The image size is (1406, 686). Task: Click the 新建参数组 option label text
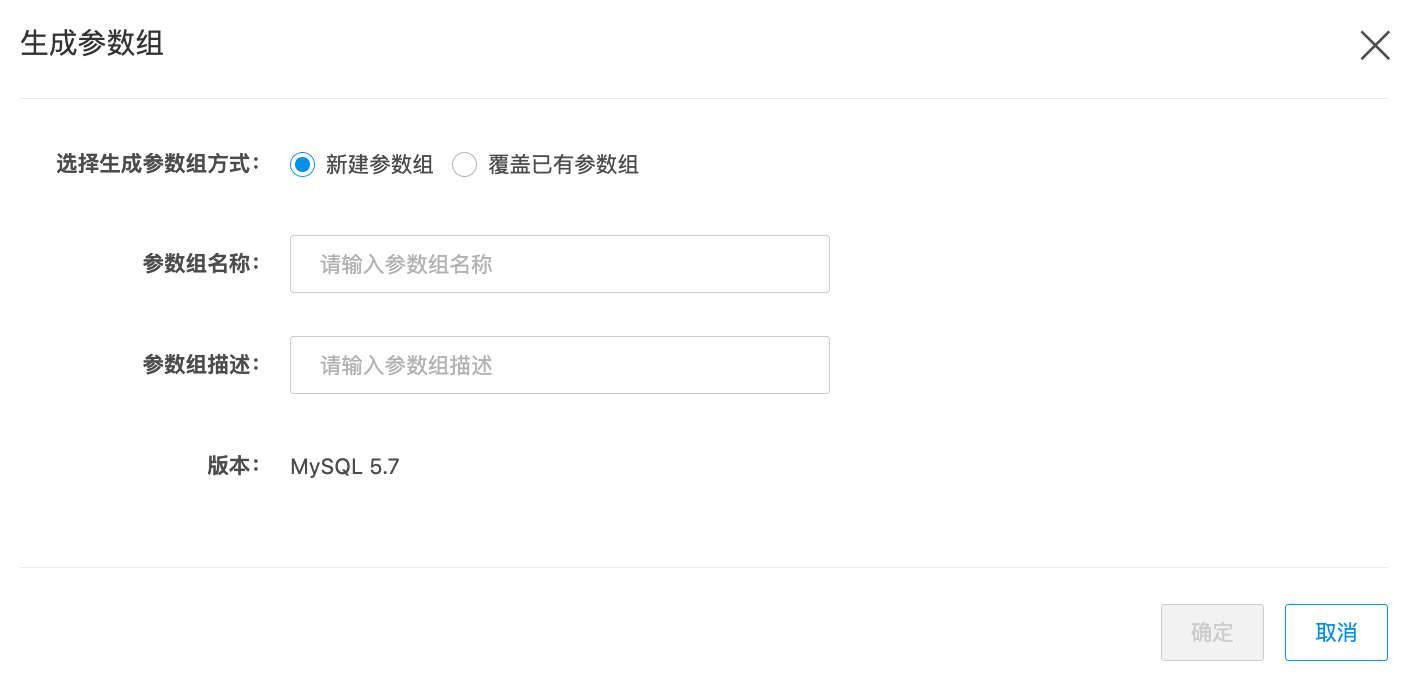[380, 165]
